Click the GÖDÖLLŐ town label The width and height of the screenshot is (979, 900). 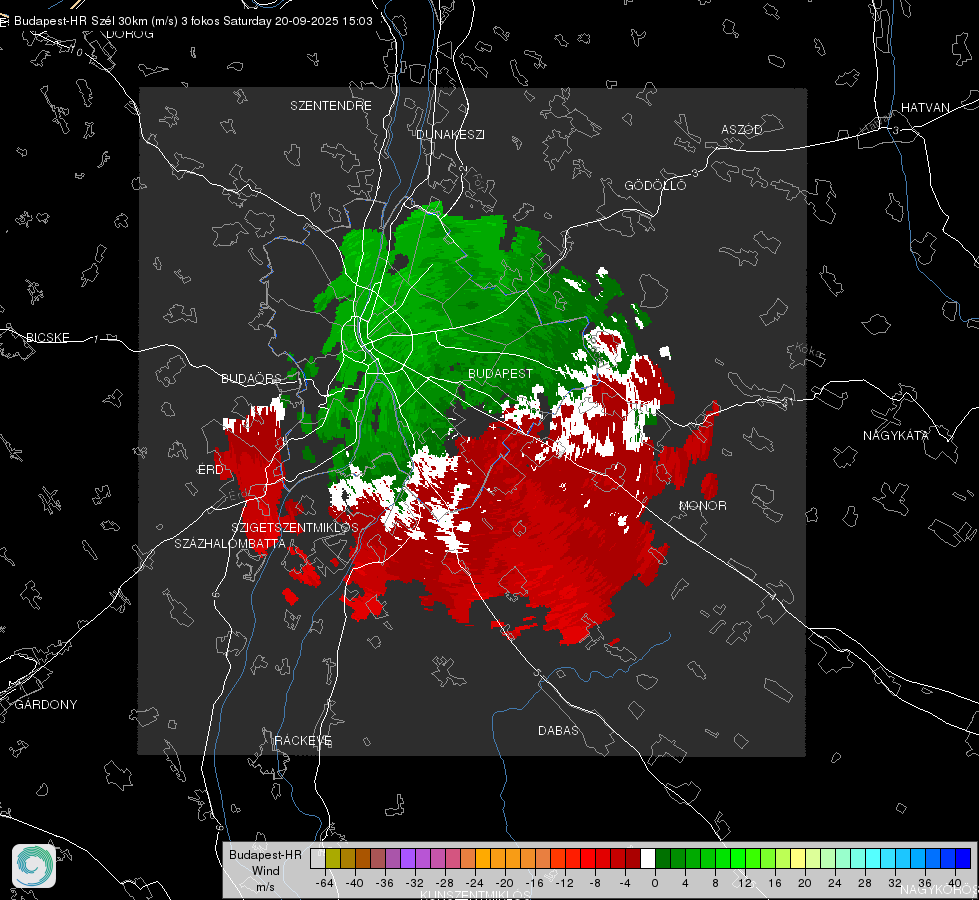tap(655, 185)
